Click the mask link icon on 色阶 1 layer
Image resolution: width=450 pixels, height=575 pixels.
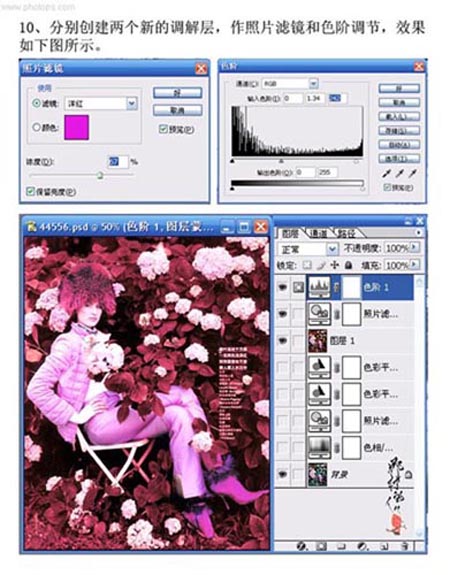point(337,288)
